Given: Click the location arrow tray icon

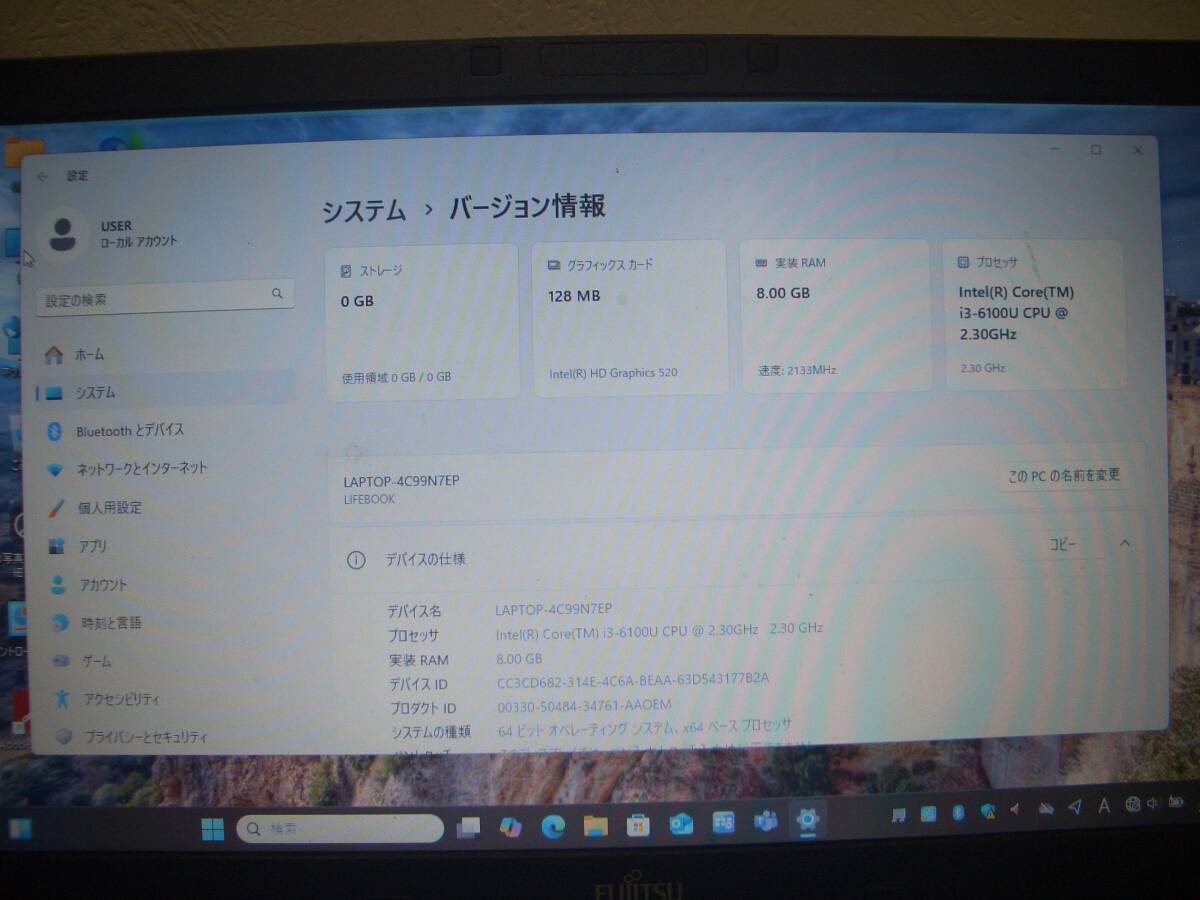Looking at the screenshot, I should [1074, 807].
